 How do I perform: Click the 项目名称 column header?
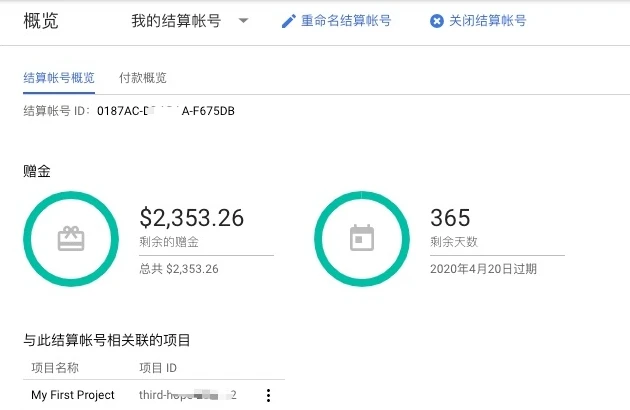coord(55,368)
